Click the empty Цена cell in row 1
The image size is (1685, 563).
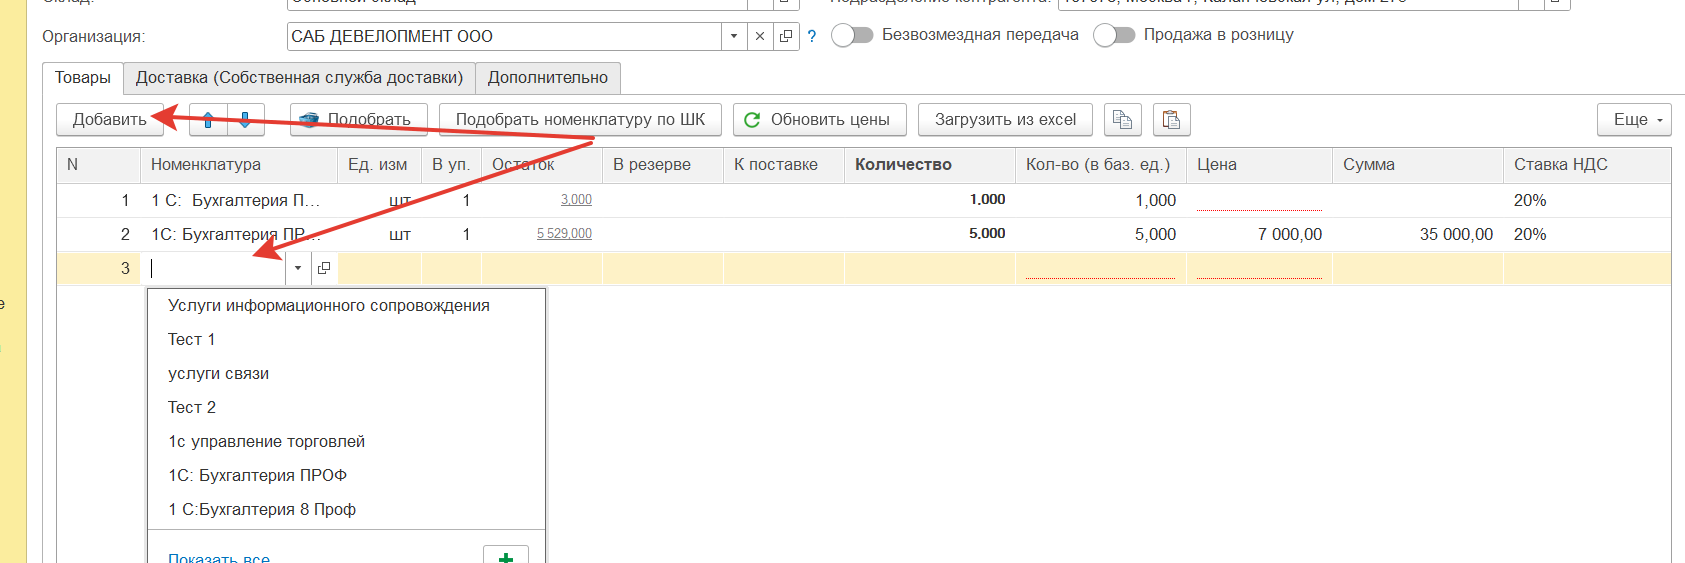point(1259,200)
